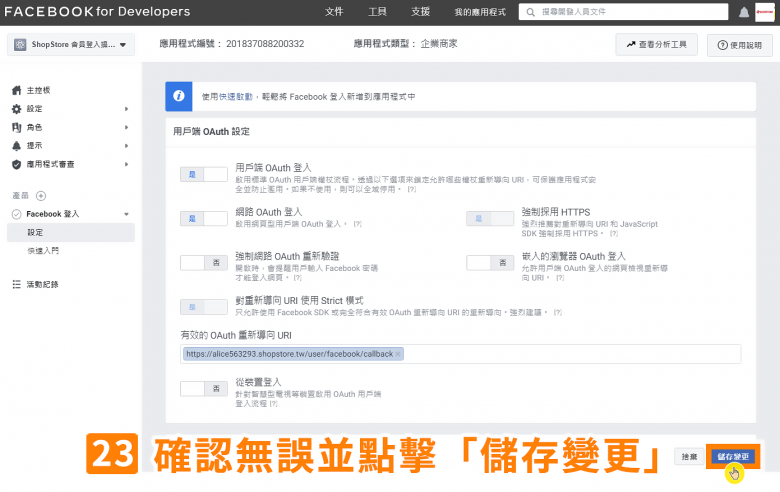Click help [?] beside 用戶端 OAuth 登入 description
This screenshot has height=492, width=780.
[x=411, y=190]
